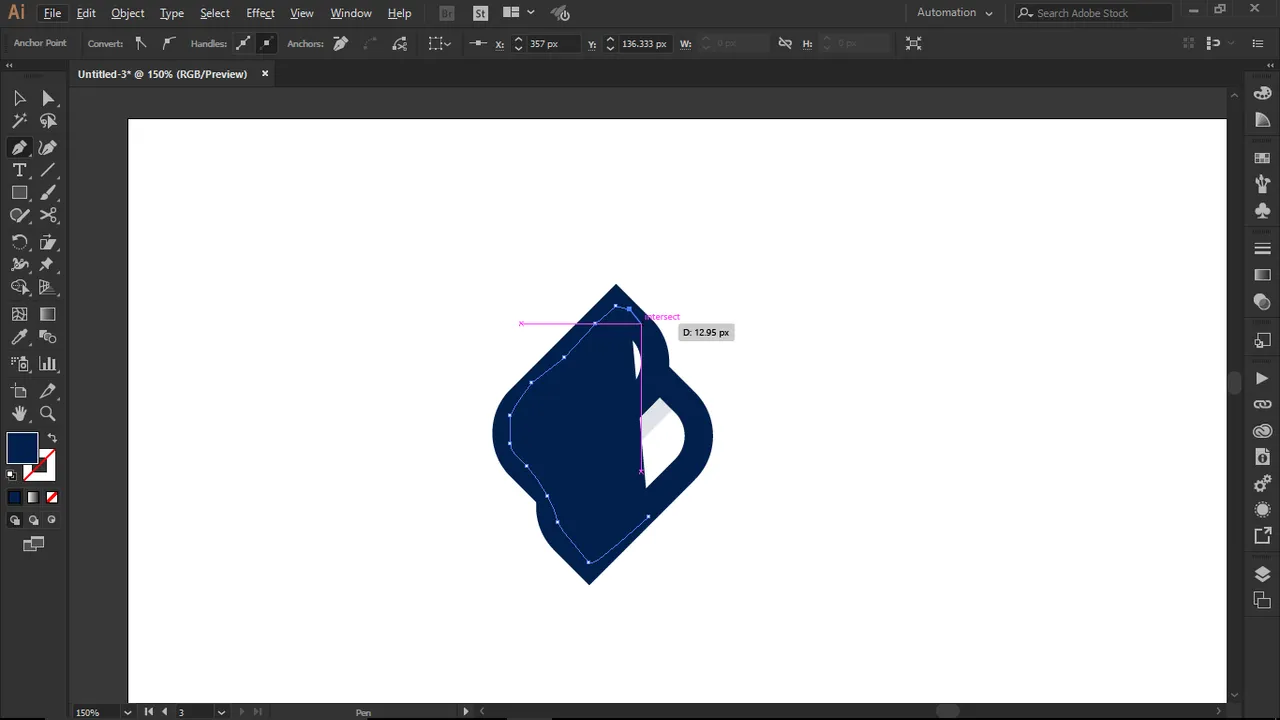
Task: Convert selected anchor to smooth
Action: point(167,43)
